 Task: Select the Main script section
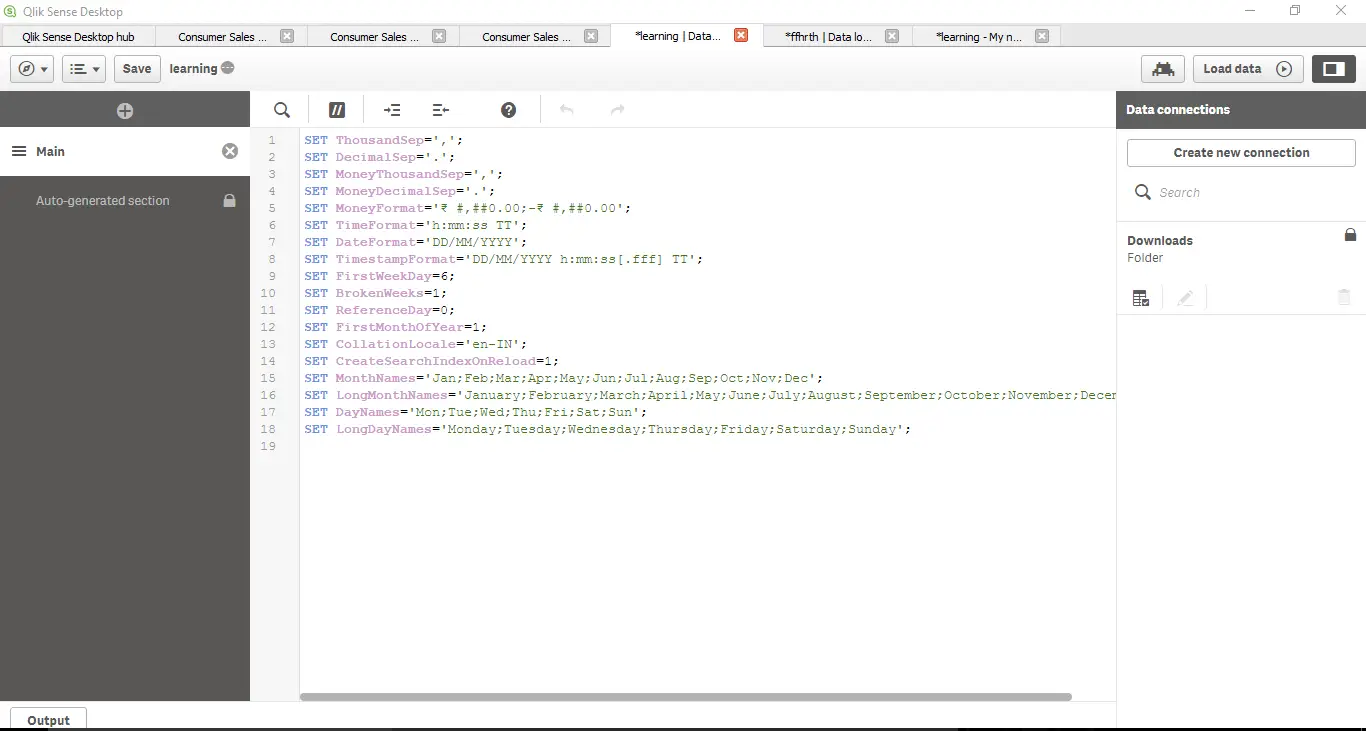125,151
